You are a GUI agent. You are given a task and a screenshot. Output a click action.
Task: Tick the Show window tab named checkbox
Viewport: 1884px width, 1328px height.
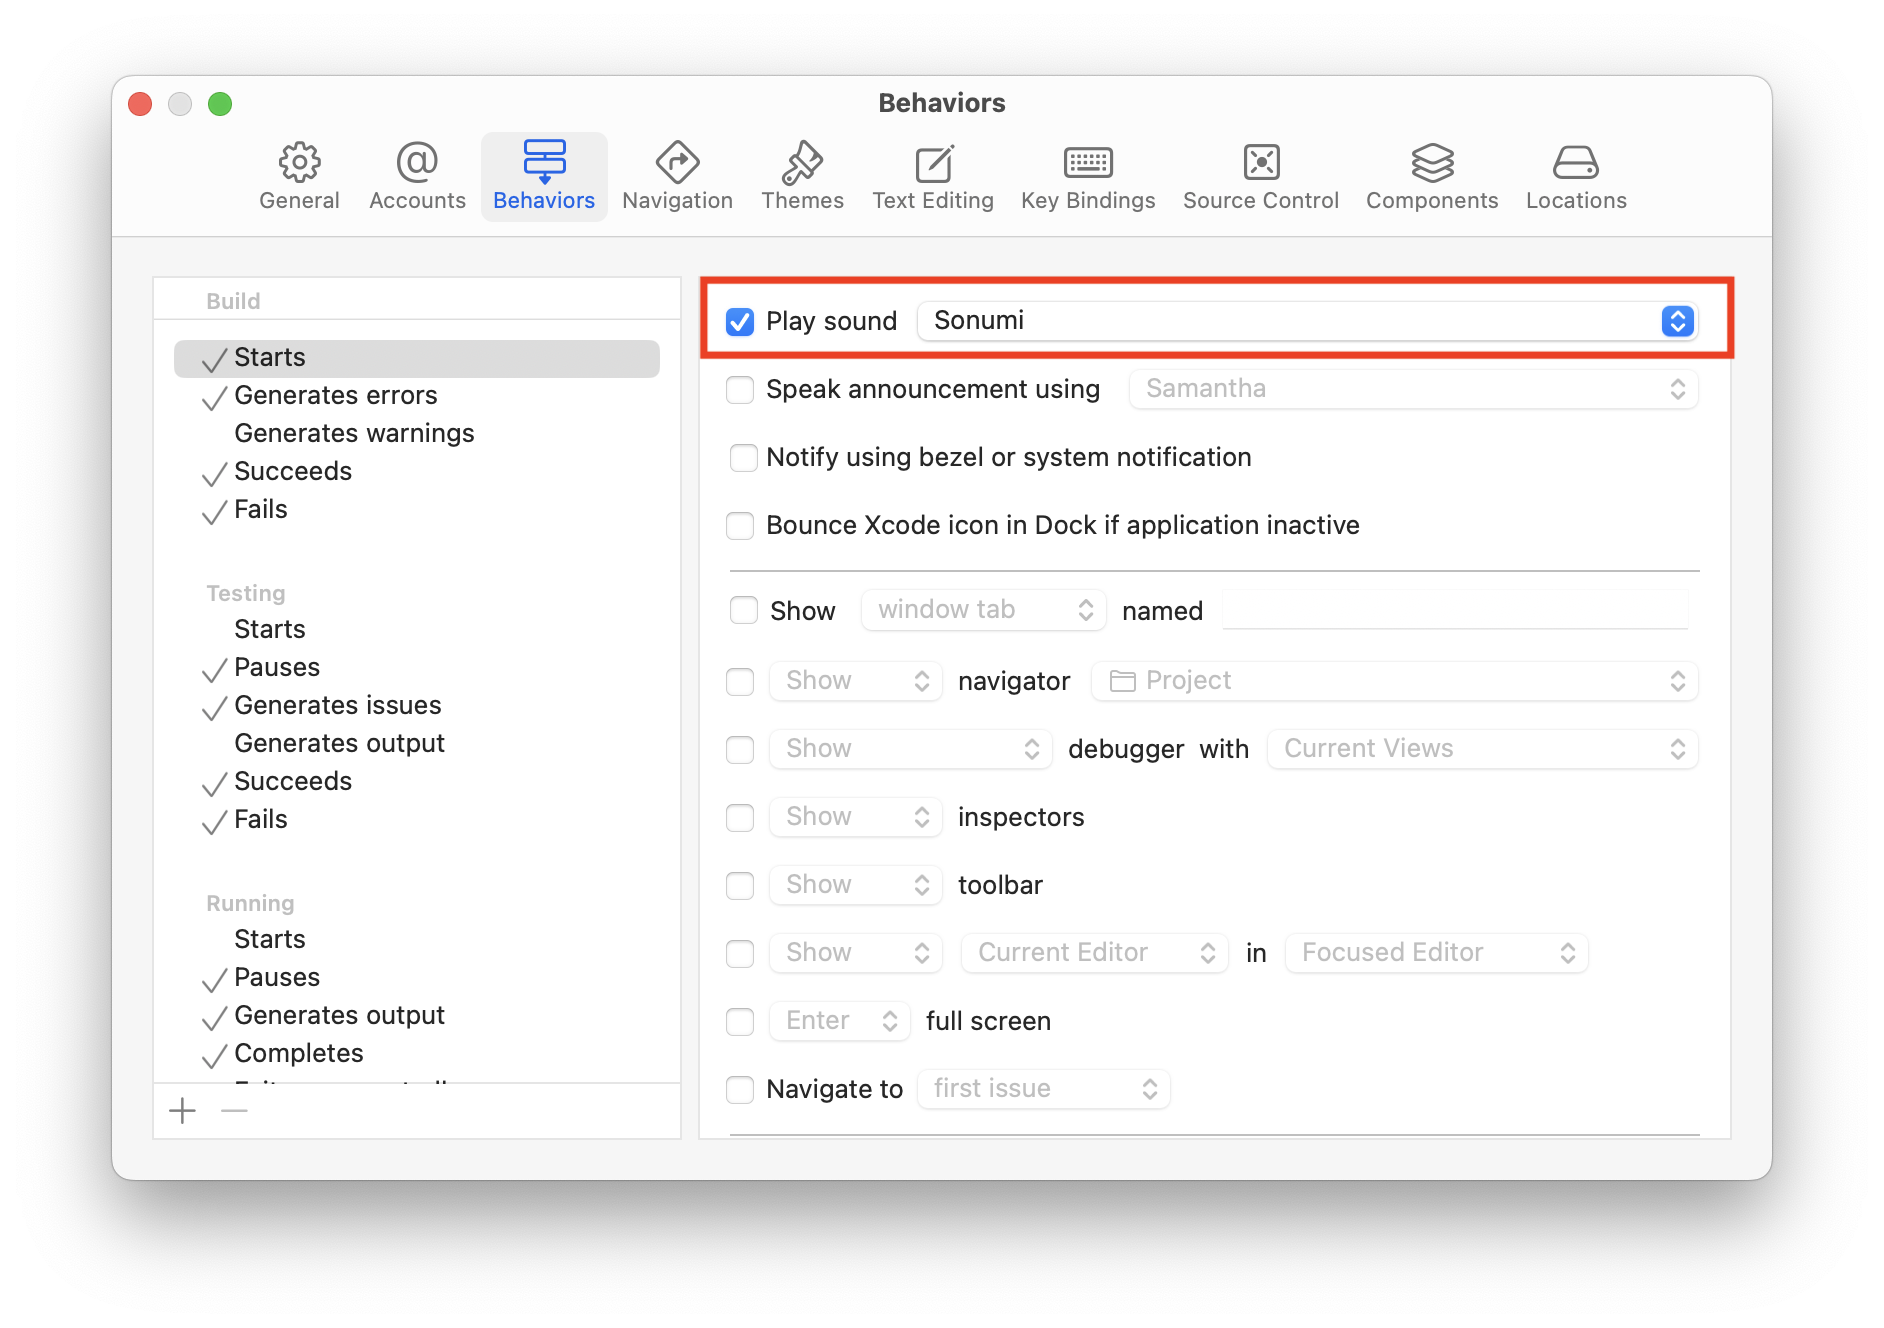pyautogui.click(x=744, y=610)
